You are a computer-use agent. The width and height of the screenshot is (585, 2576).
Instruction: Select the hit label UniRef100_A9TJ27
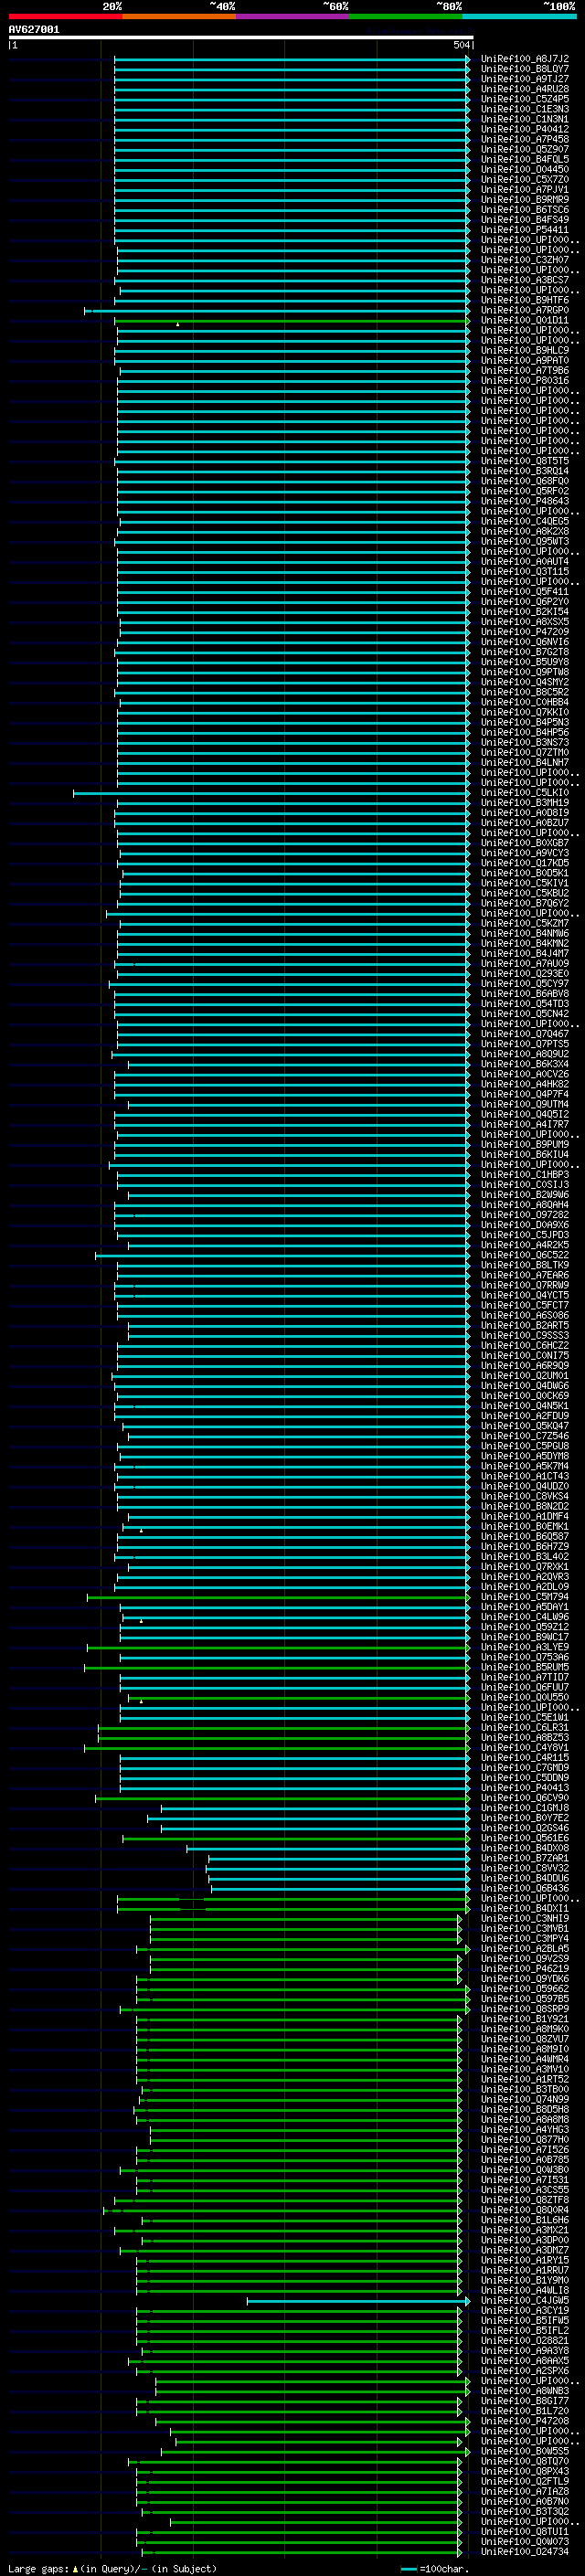point(525,79)
